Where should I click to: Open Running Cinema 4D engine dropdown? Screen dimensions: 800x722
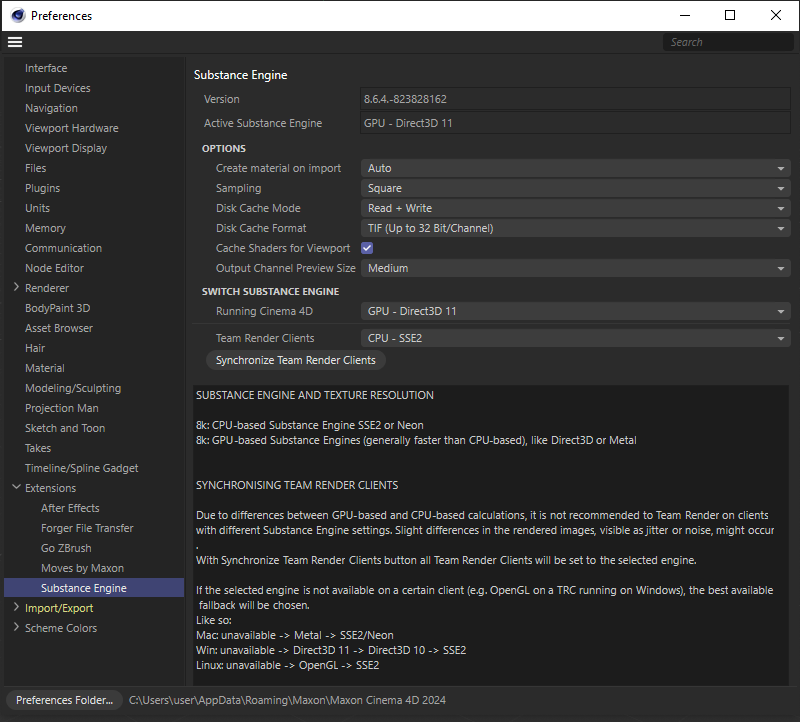click(x=576, y=311)
